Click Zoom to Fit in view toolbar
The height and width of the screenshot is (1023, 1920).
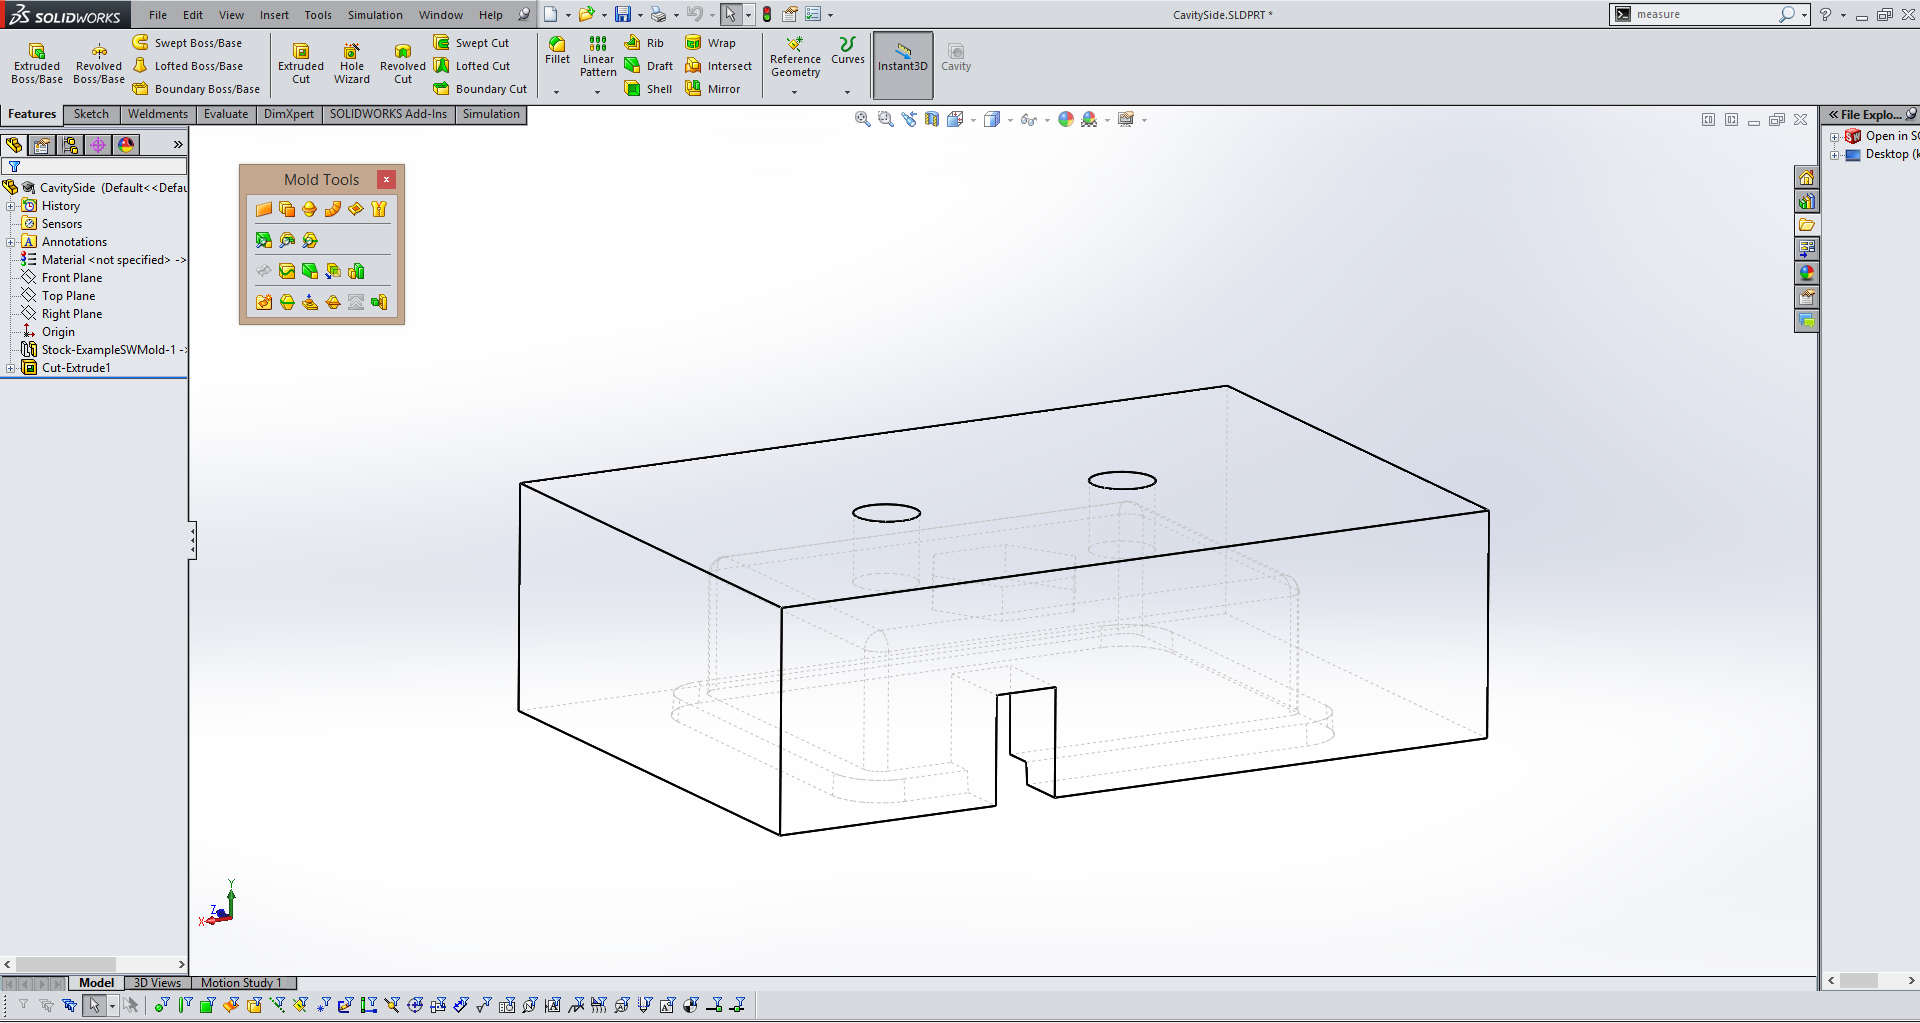[x=863, y=120]
